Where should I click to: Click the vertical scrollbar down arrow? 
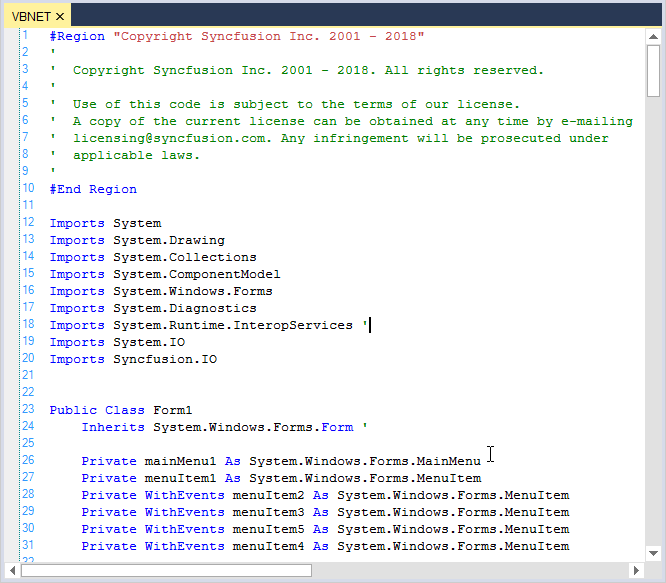653,553
